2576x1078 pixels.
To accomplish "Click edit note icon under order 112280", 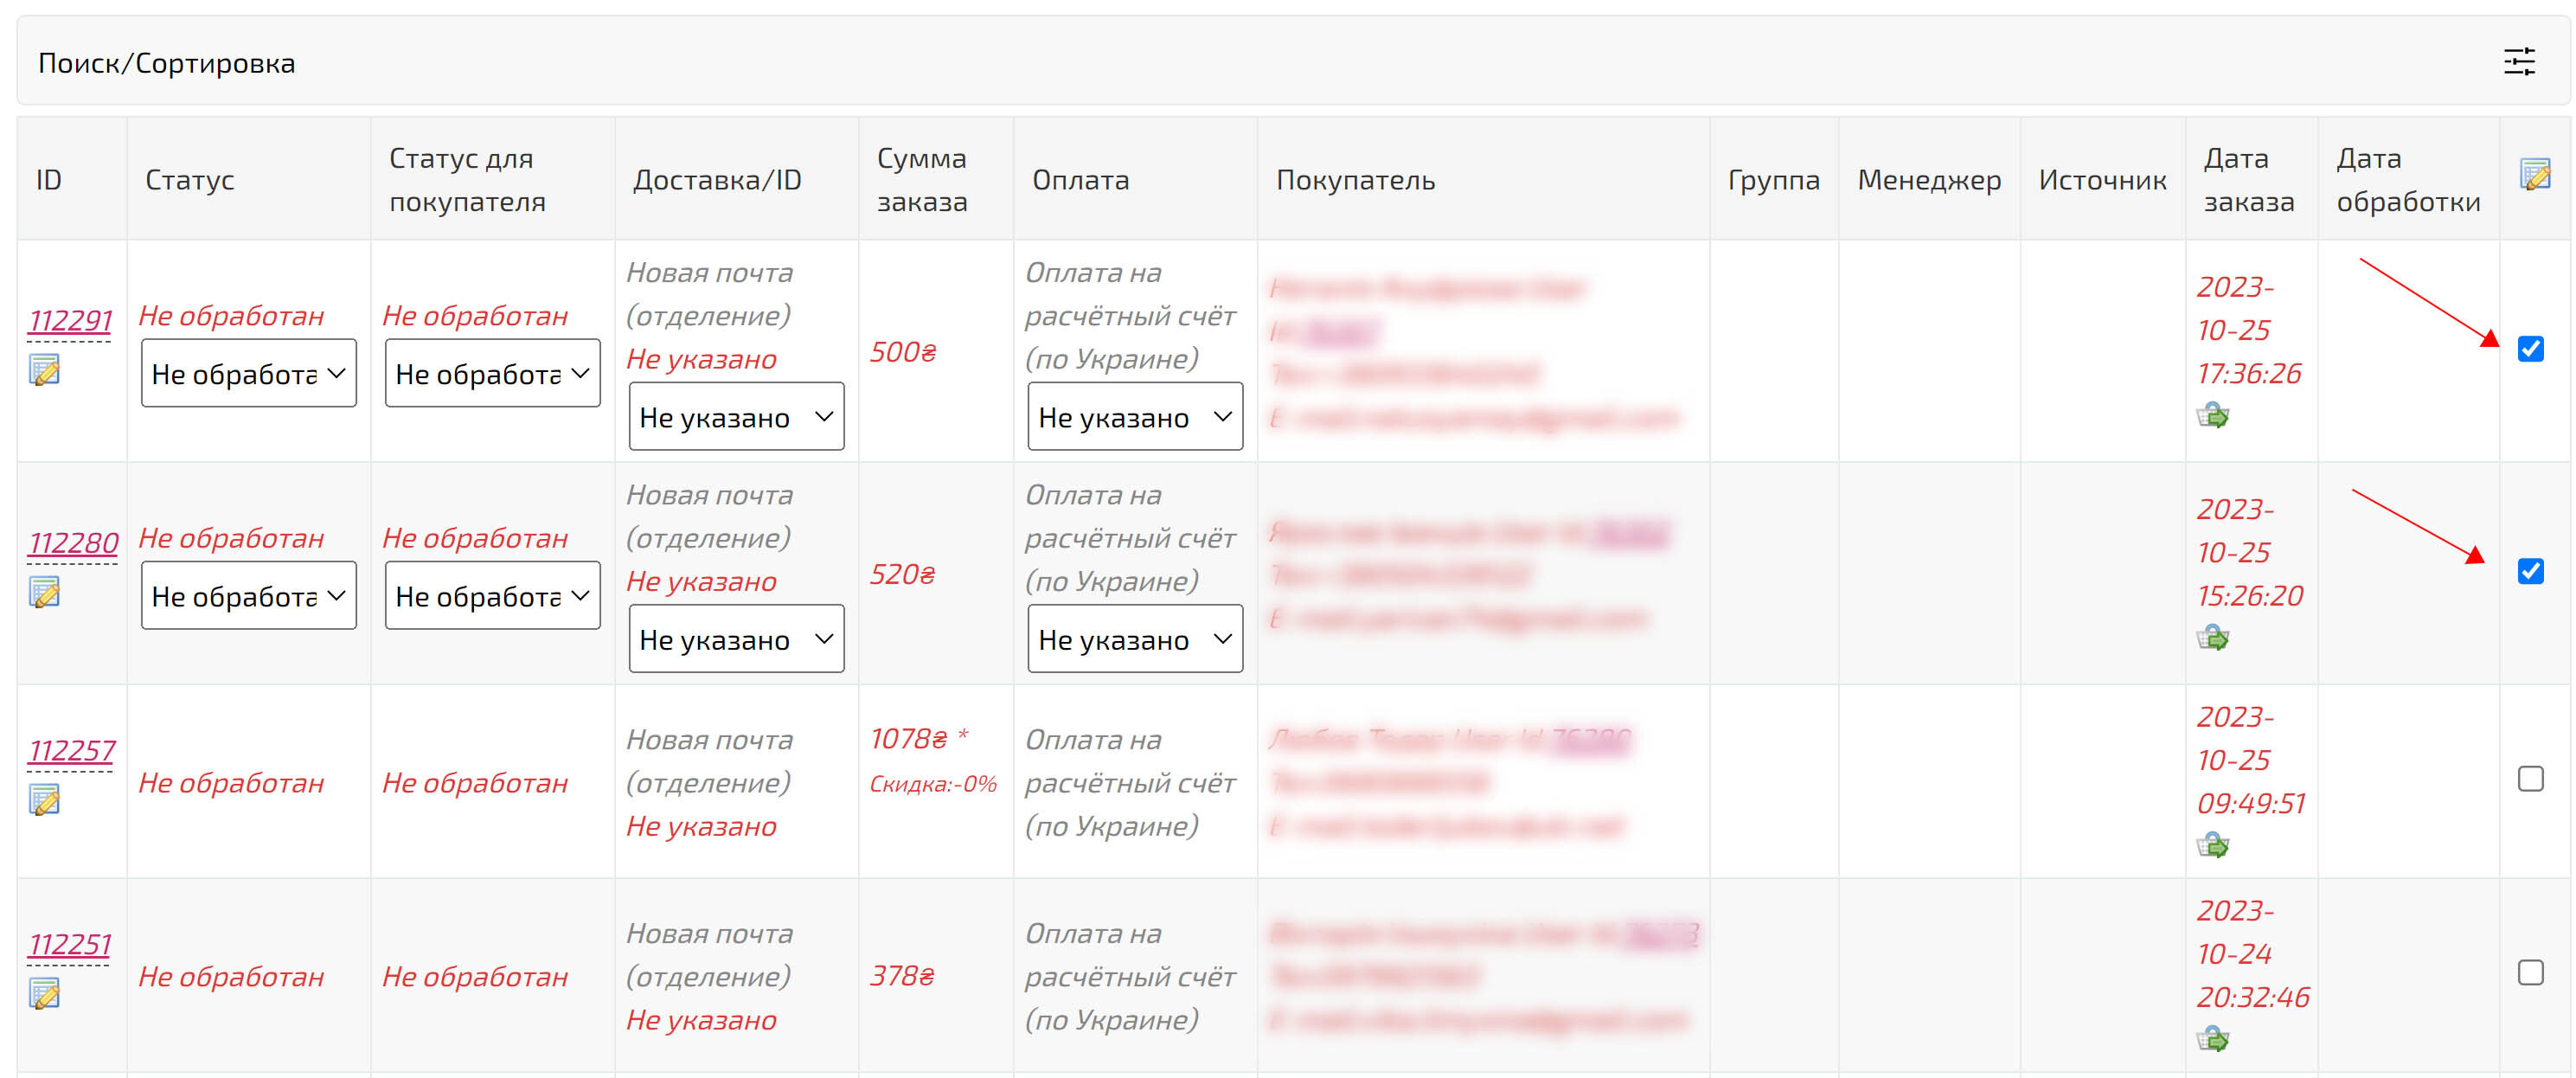I will [x=44, y=592].
